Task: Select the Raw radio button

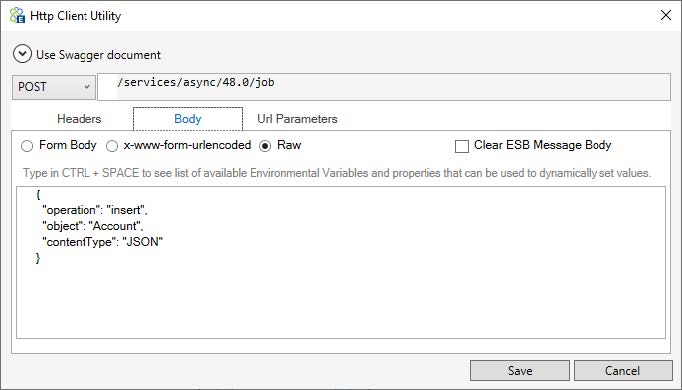Action: (x=265, y=146)
